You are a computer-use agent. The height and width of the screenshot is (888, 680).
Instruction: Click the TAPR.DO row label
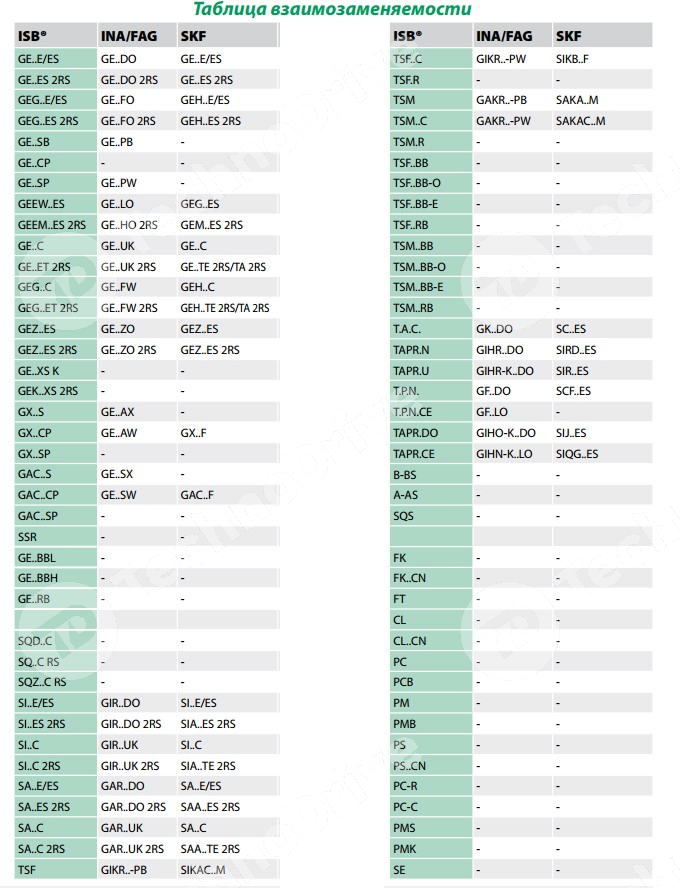pyautogui.click(x=416, y=433)
